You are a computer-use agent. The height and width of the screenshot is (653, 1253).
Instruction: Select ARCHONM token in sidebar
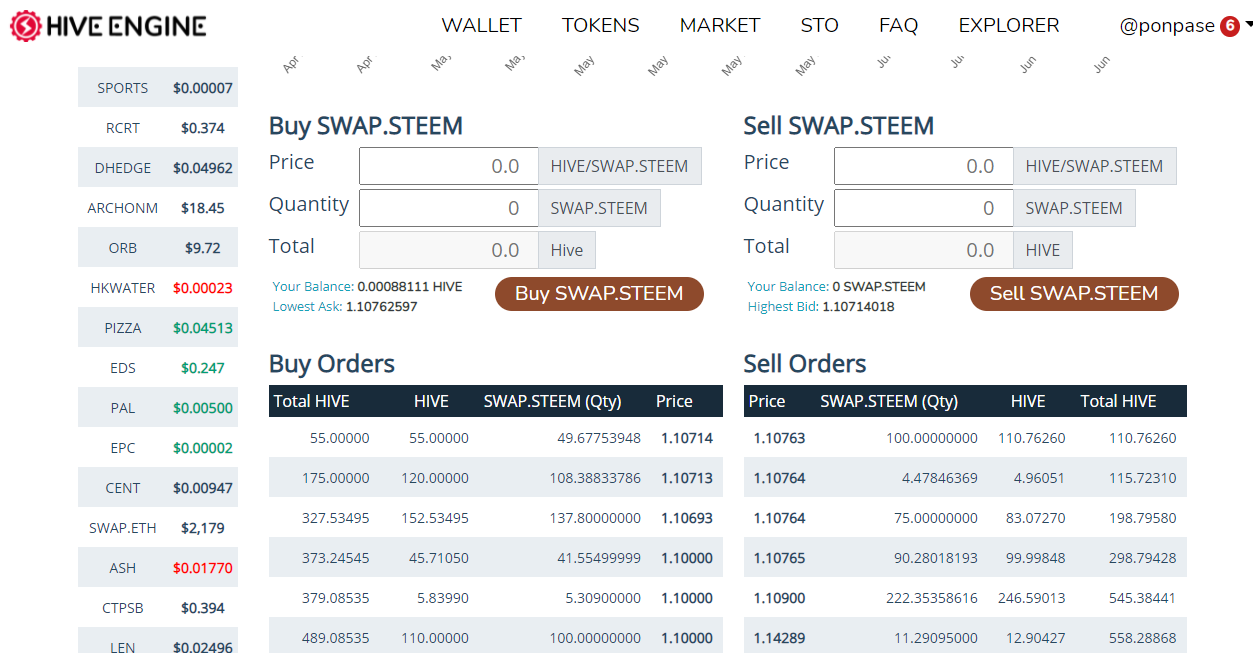point(158,208)
